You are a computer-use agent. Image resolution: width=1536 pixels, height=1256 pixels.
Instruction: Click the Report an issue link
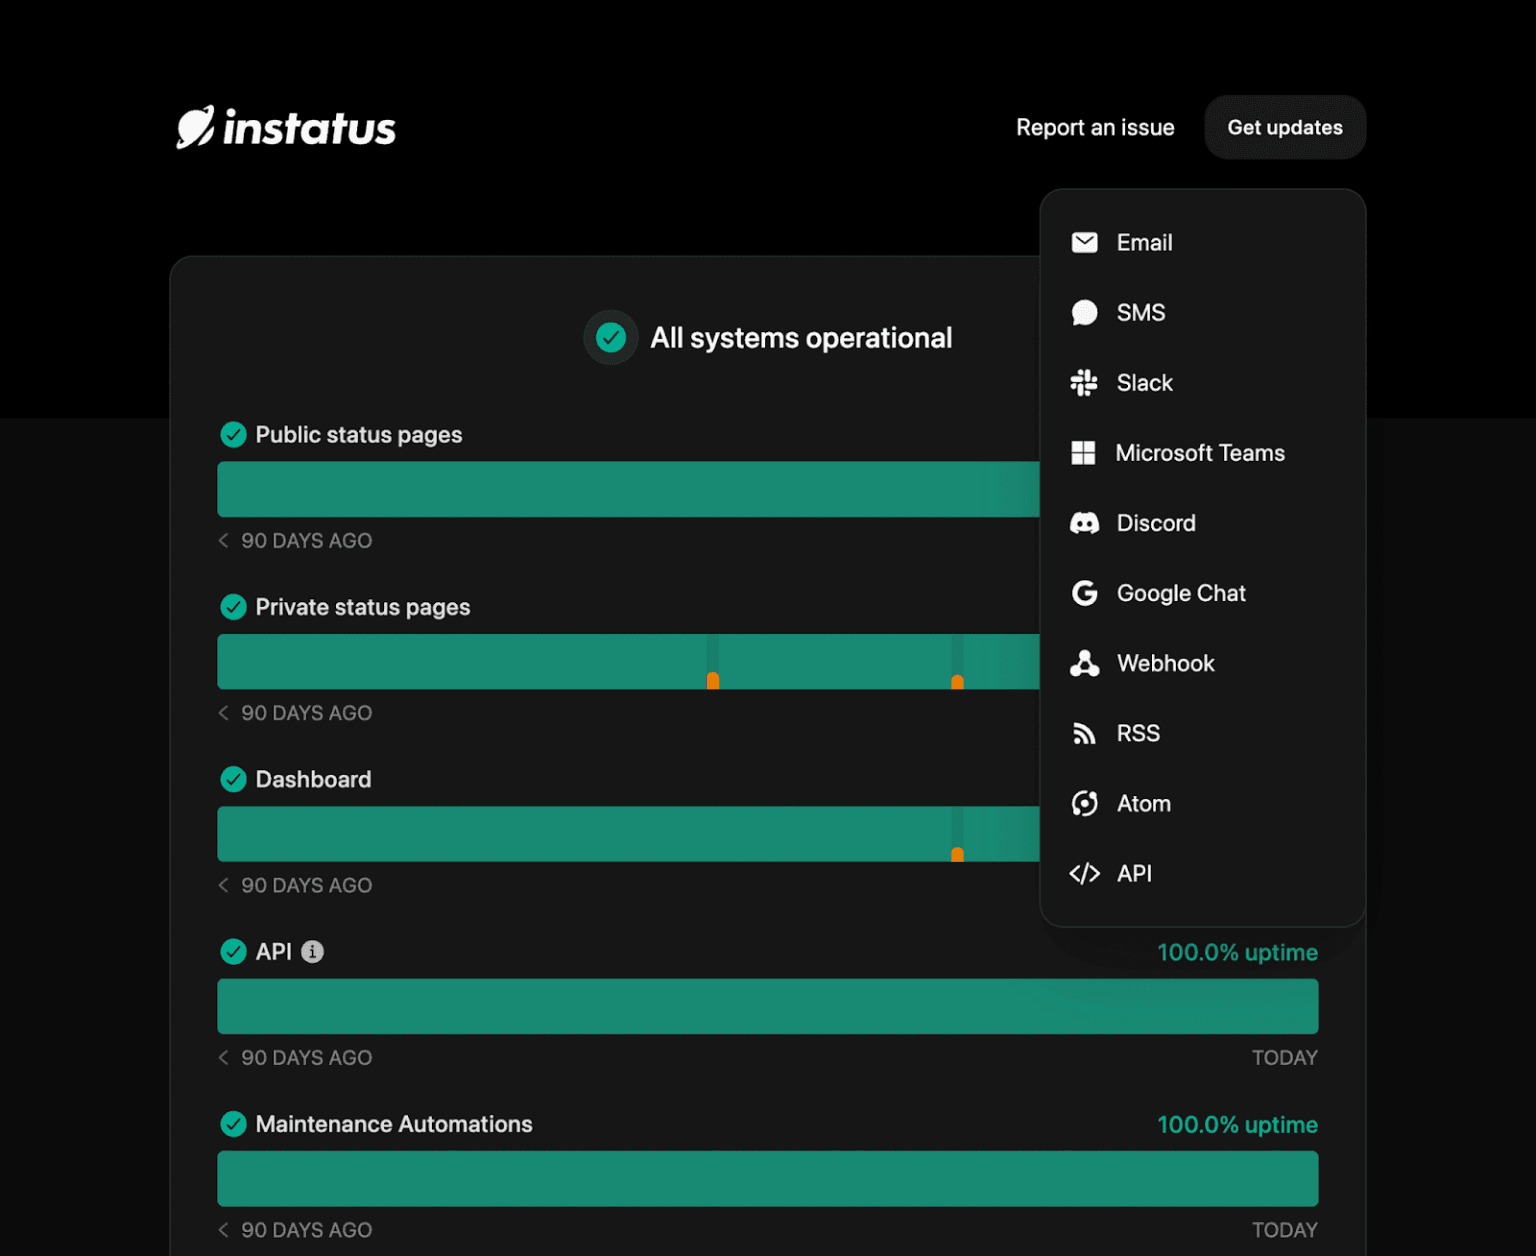(1095, 128)
